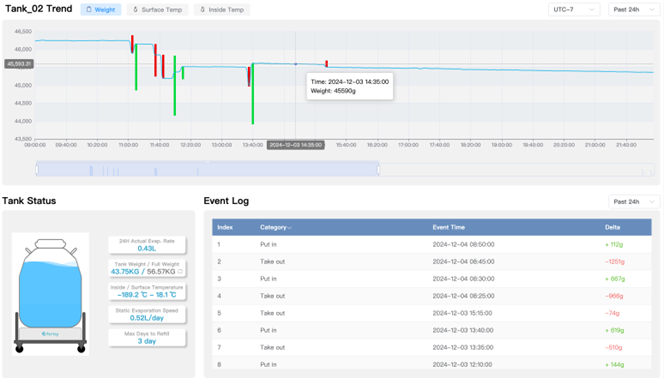Open the UTC-7 timezone dropdown

click(x=574, y=9)
